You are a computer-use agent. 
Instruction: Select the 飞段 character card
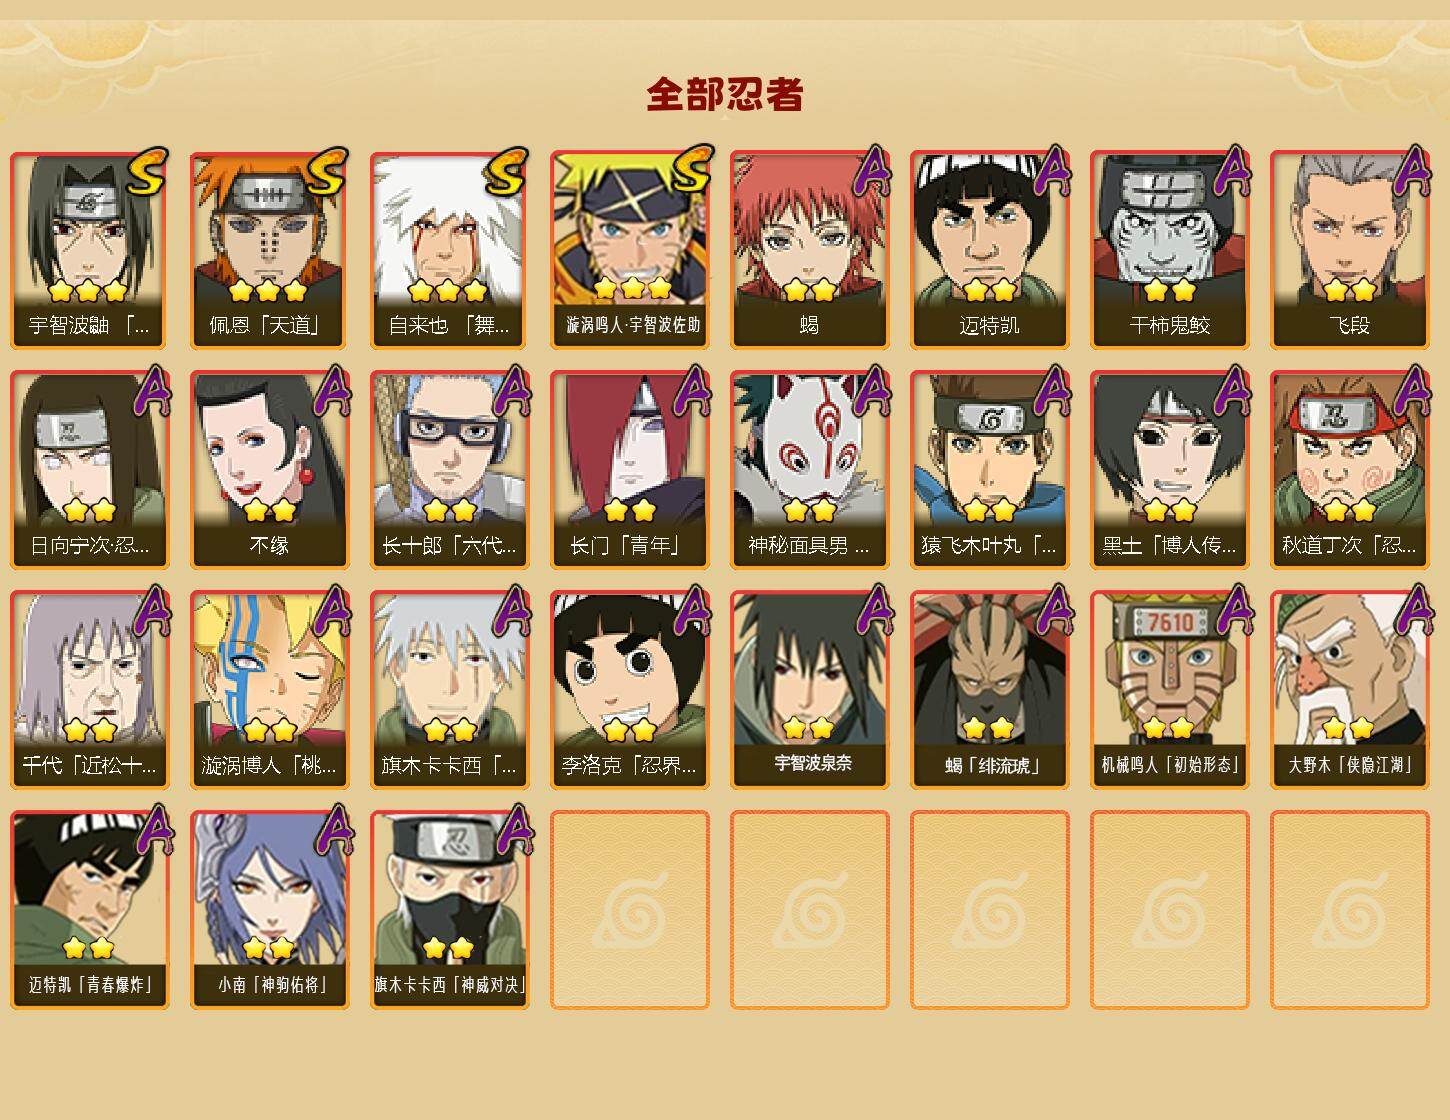[1349, 250]
